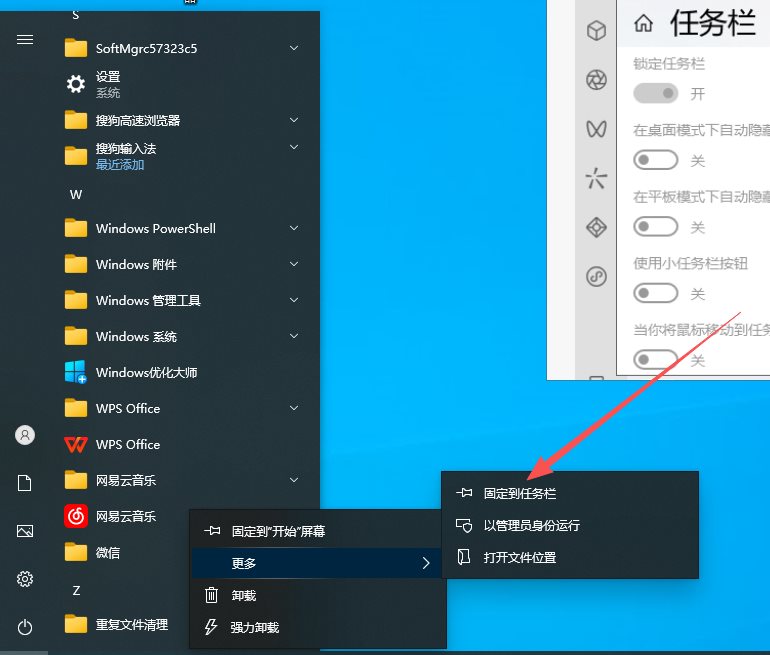The height and width of the screenshot is (655, 770).
Task: Open the WPS Office folder entry
Action: 112,408
